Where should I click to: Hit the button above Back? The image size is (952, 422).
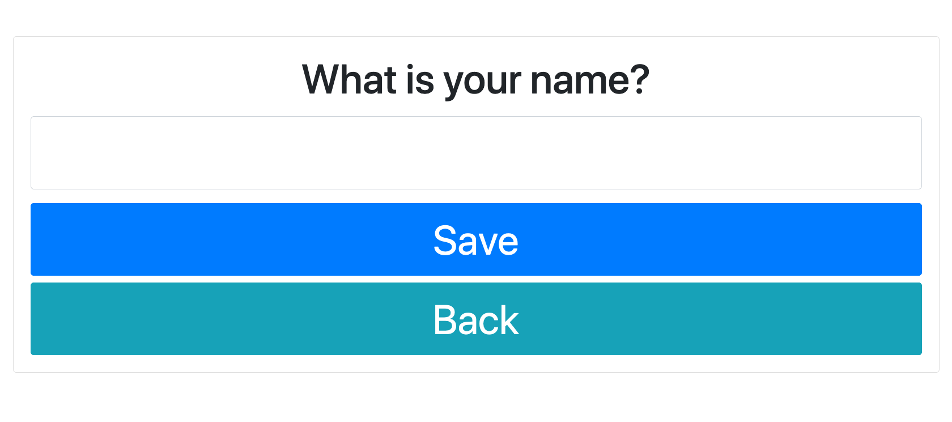coord(475,240)
